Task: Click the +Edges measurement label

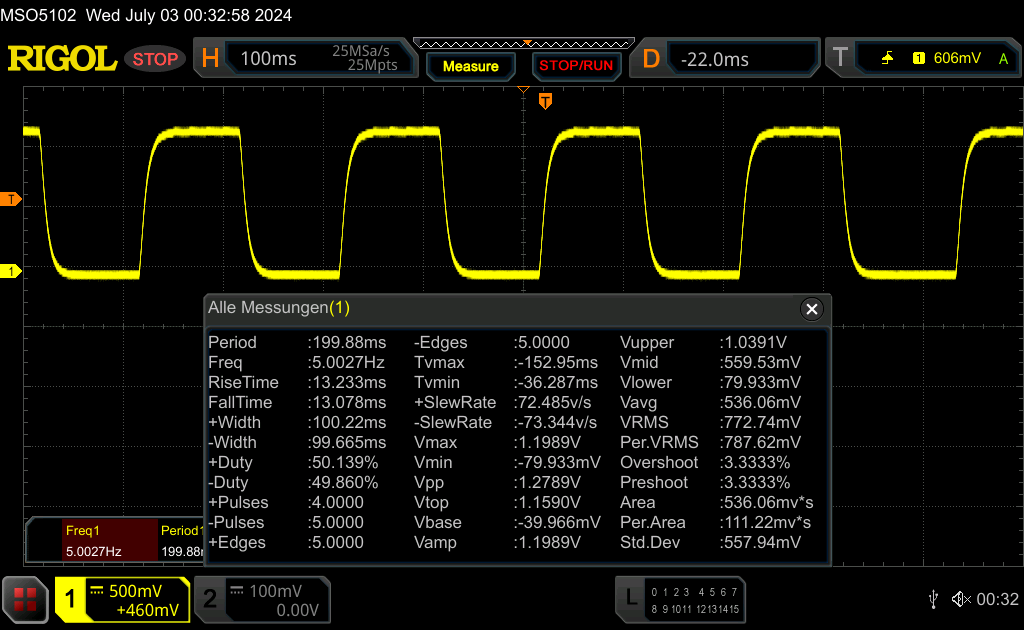Action: 236,543
